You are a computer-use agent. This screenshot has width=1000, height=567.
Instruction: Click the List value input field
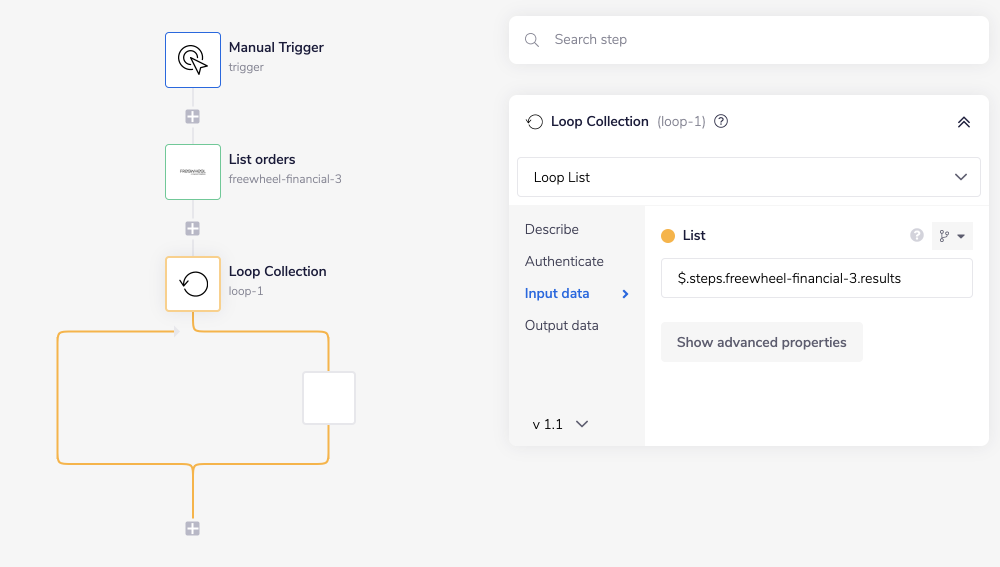(816, 278)
